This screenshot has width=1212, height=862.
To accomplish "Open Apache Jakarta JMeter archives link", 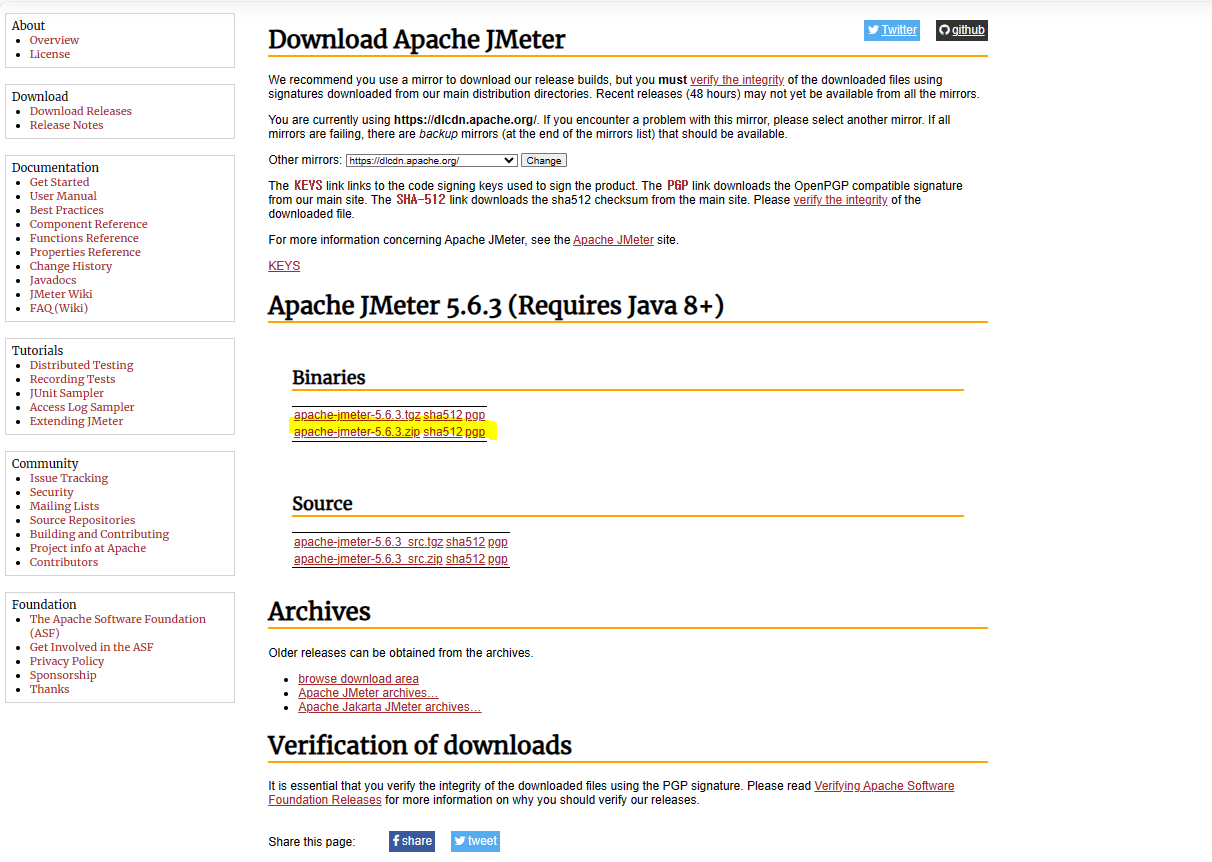I will (389, 707).
